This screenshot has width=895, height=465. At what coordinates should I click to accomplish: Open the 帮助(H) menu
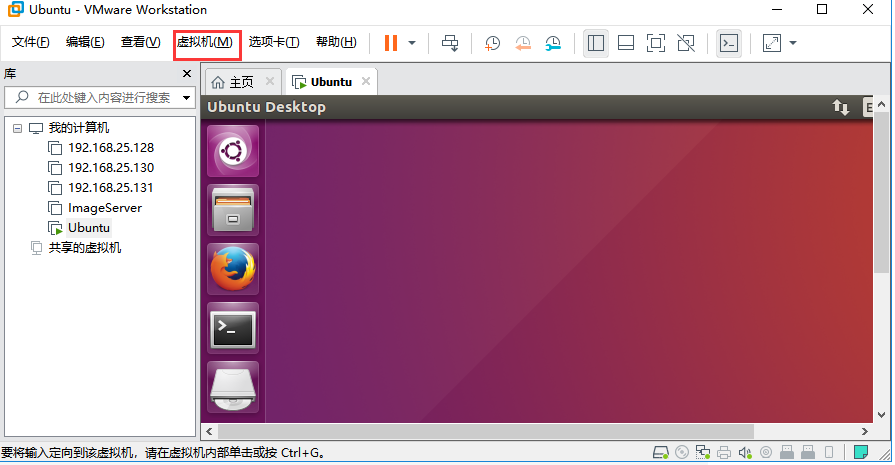pos(336,42)
